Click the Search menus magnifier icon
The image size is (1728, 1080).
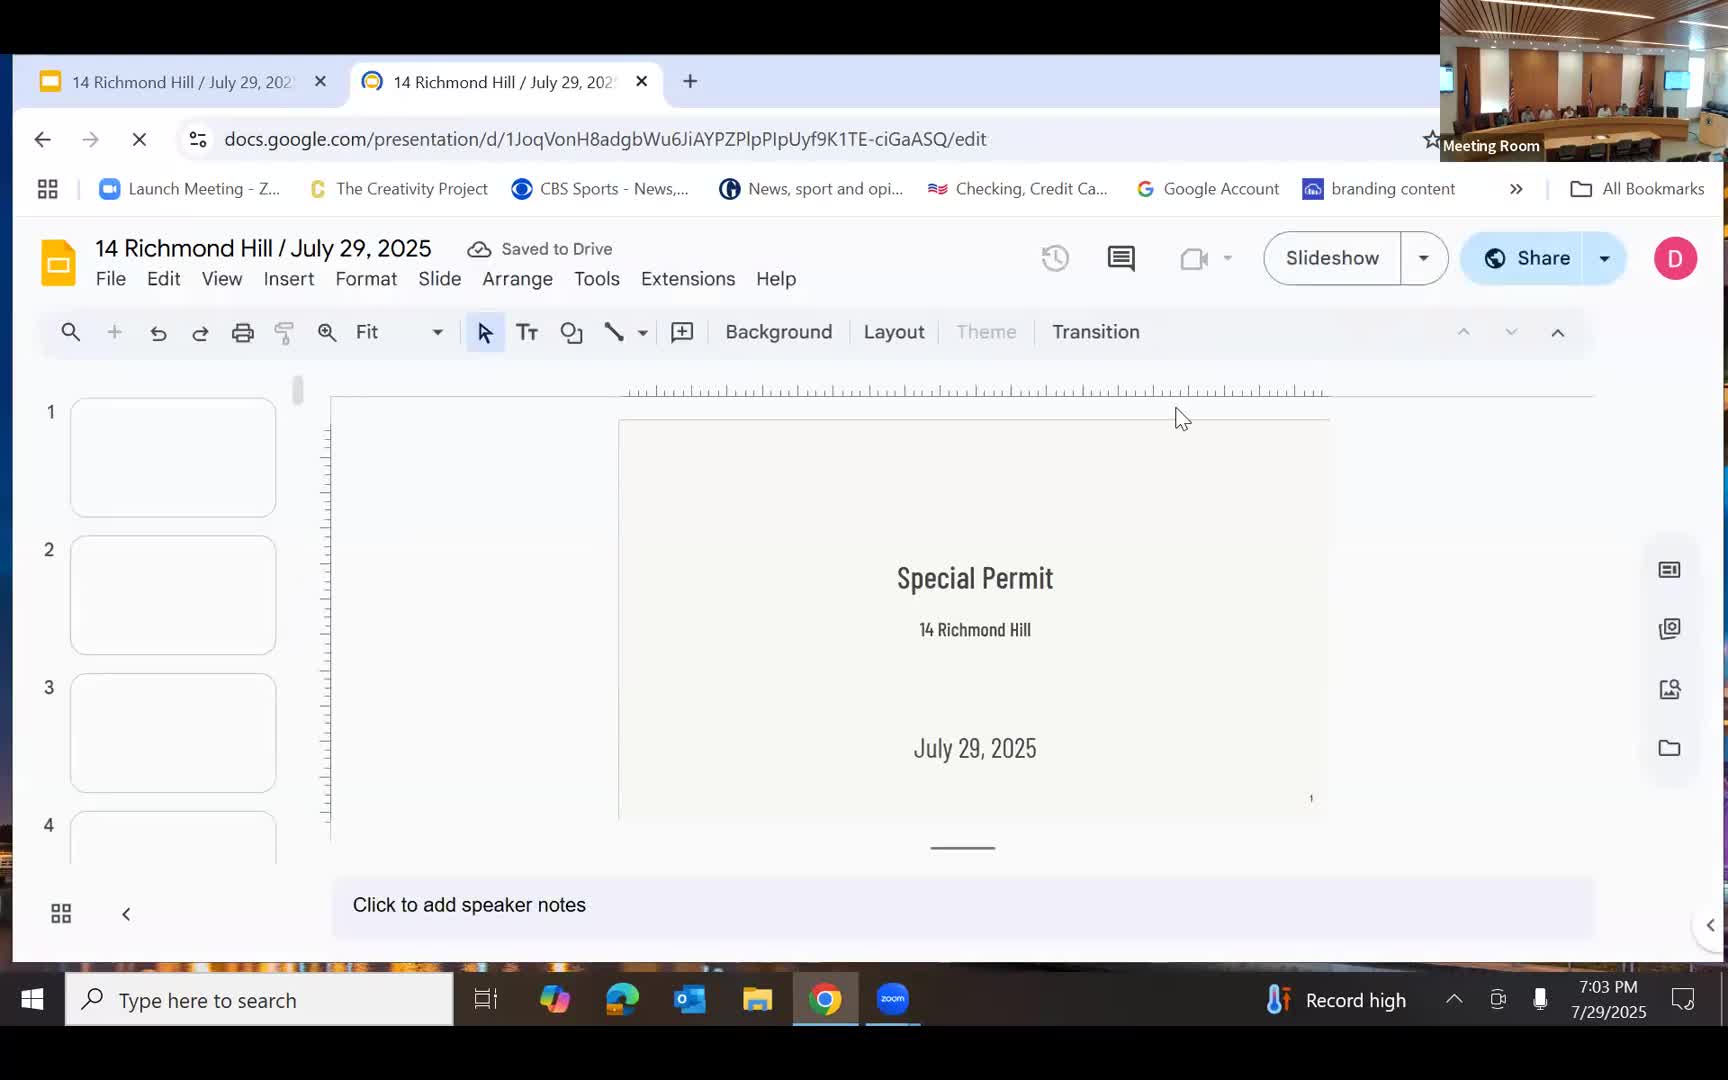70,332
